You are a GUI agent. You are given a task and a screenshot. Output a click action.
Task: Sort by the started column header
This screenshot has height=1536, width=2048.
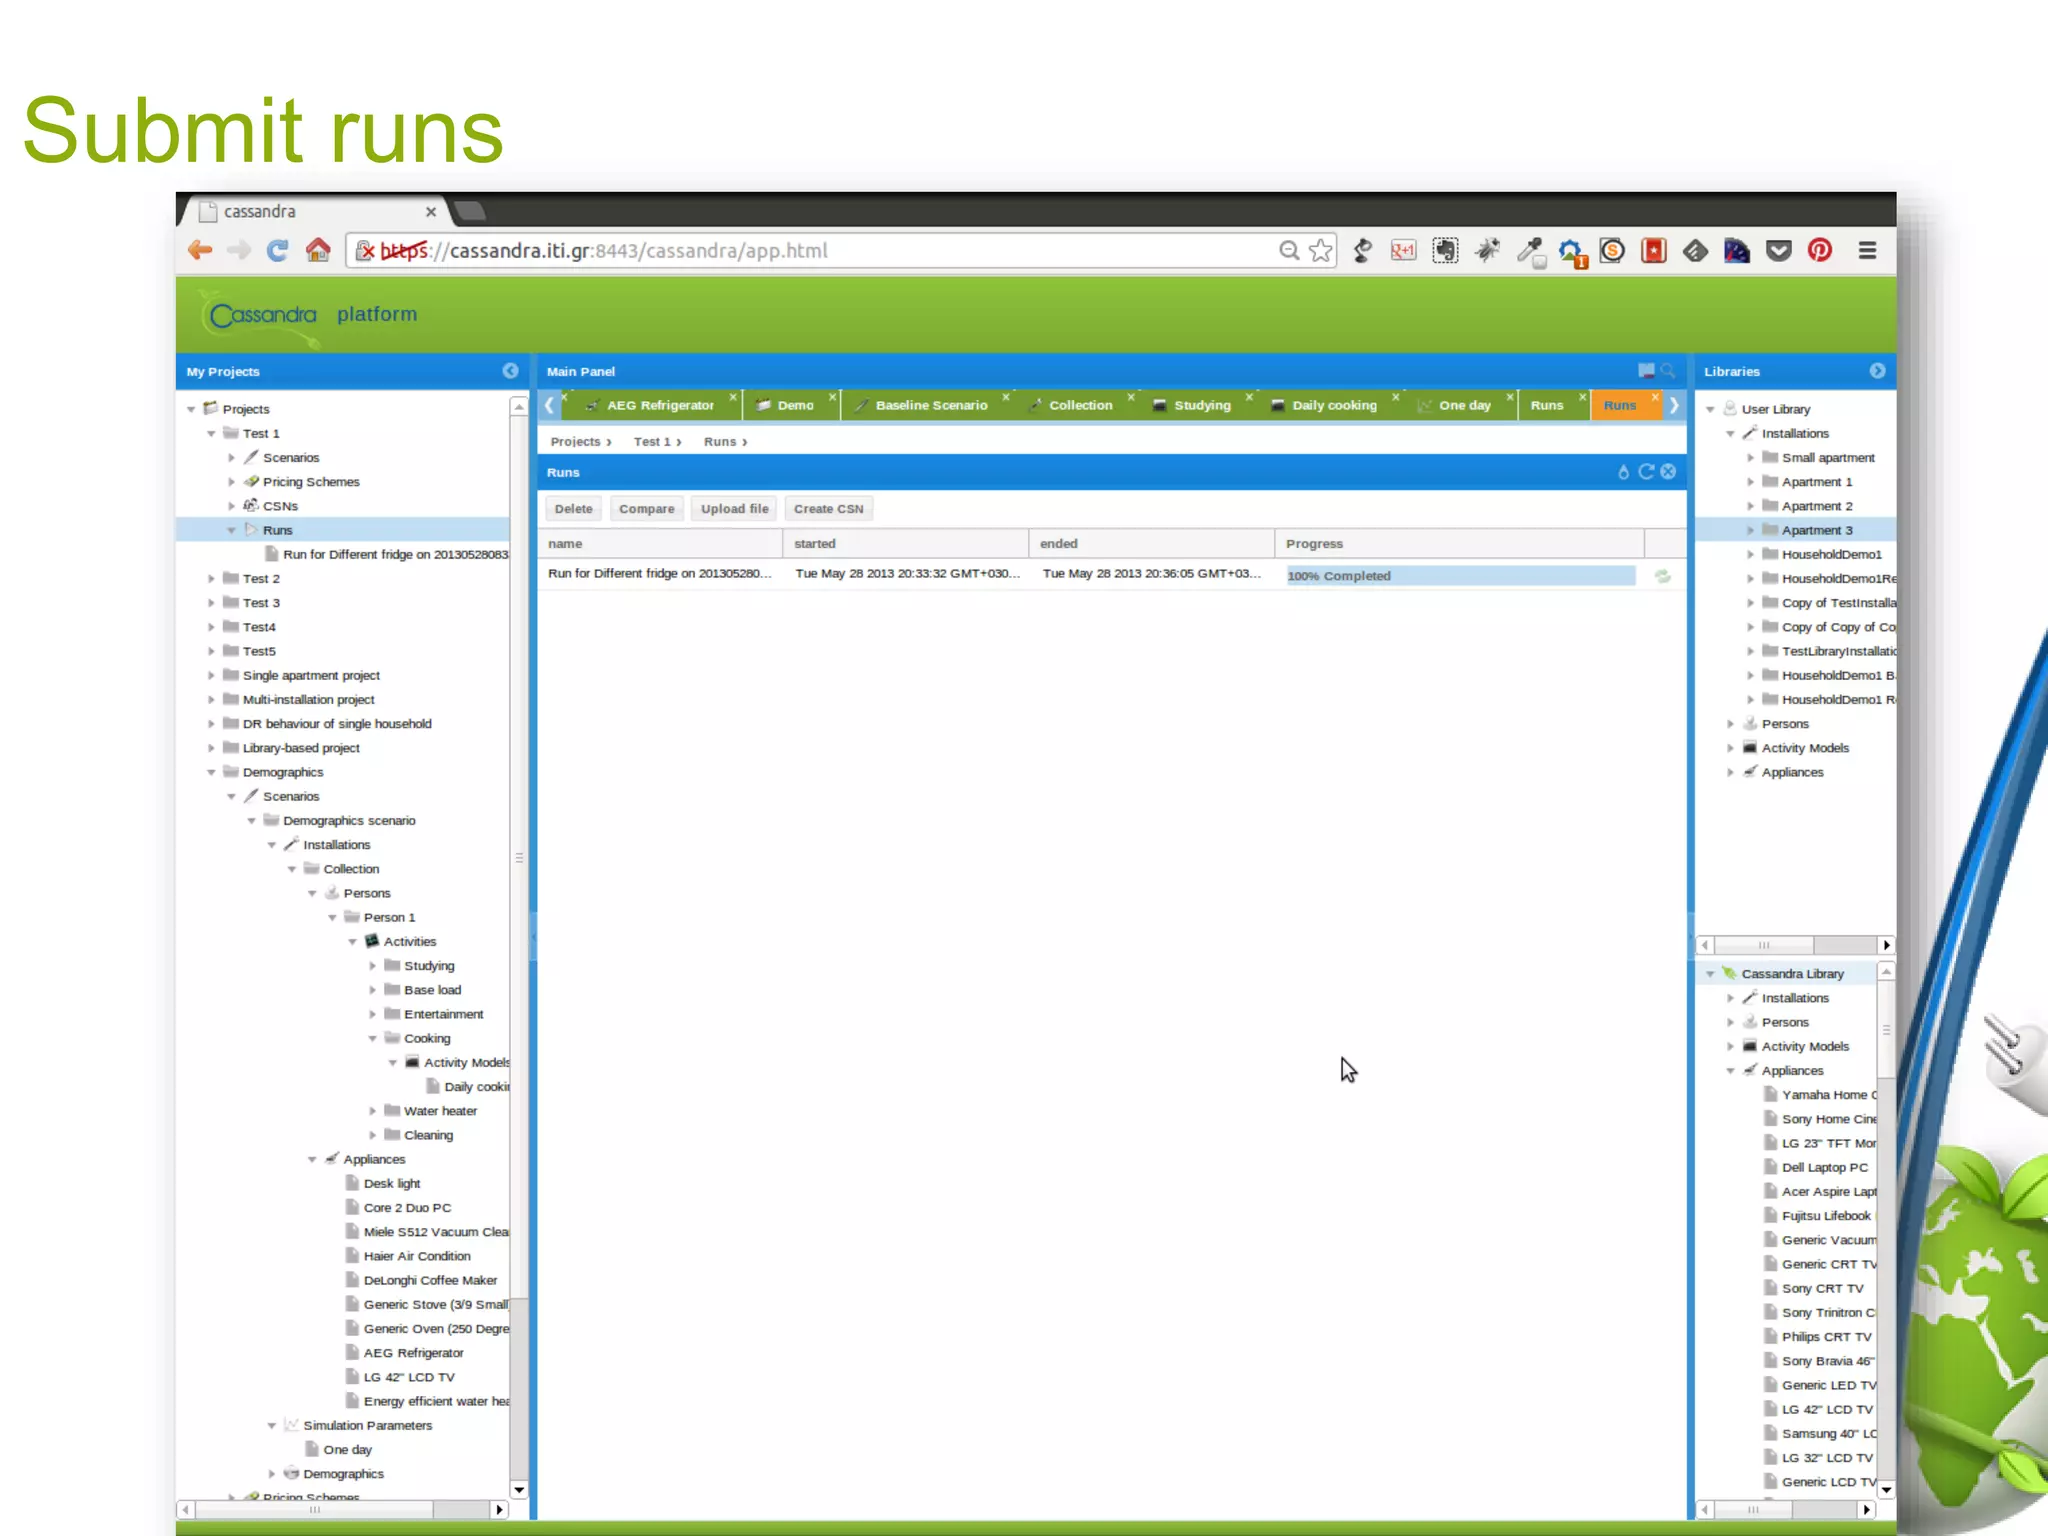click(905, 544)
